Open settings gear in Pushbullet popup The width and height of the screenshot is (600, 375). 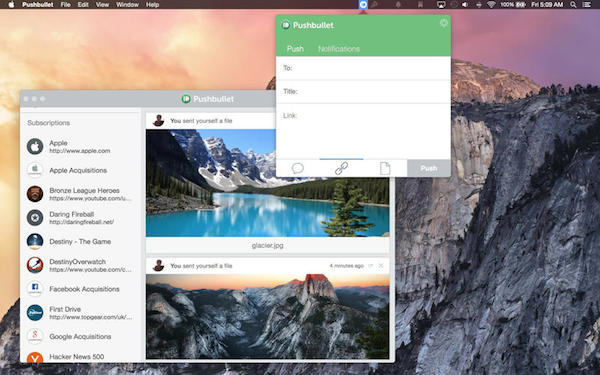(x=443, y=23)
